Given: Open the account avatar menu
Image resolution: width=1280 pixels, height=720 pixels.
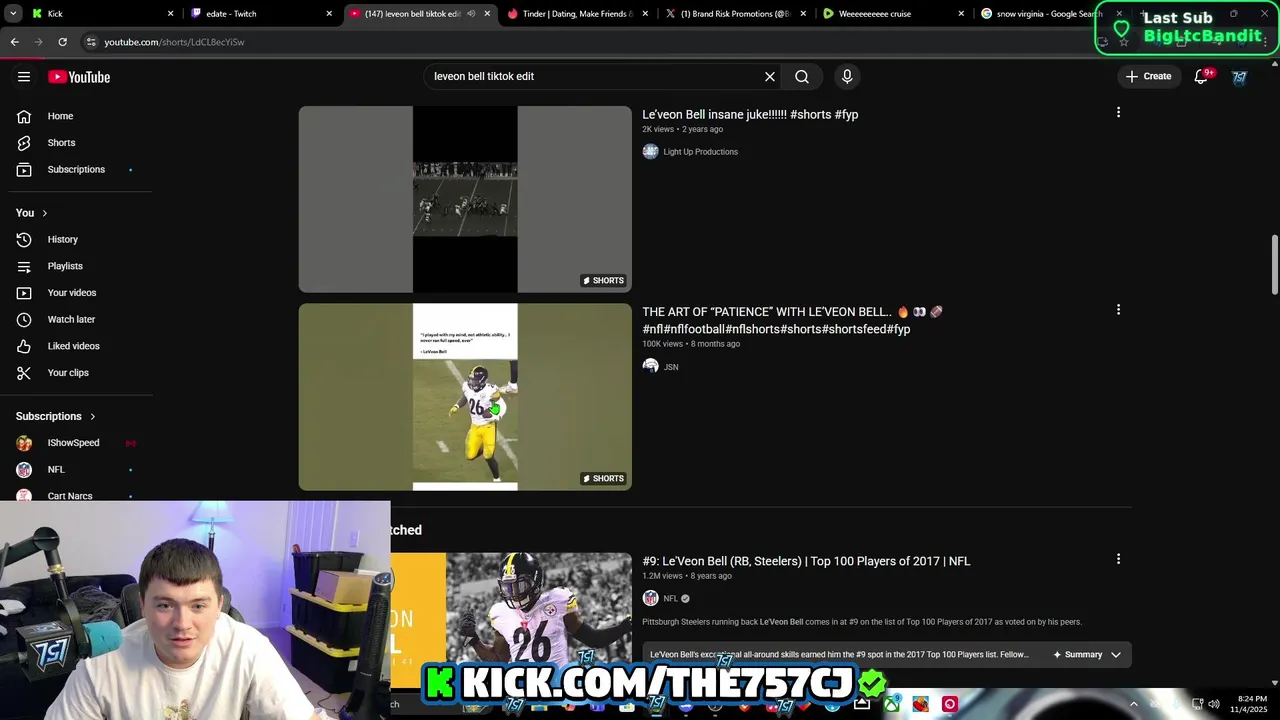Looking at the screenshot, I should [x=1239, y=76].
